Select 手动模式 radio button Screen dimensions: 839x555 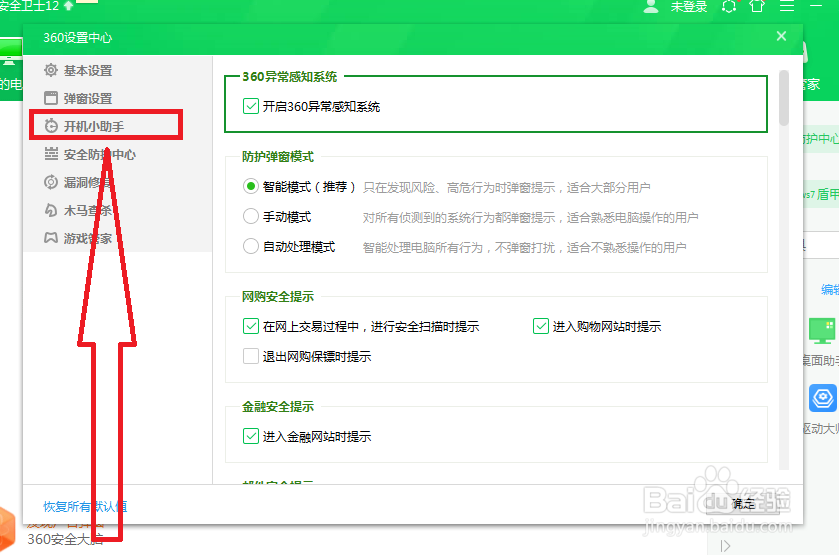(x=250, y=216)
